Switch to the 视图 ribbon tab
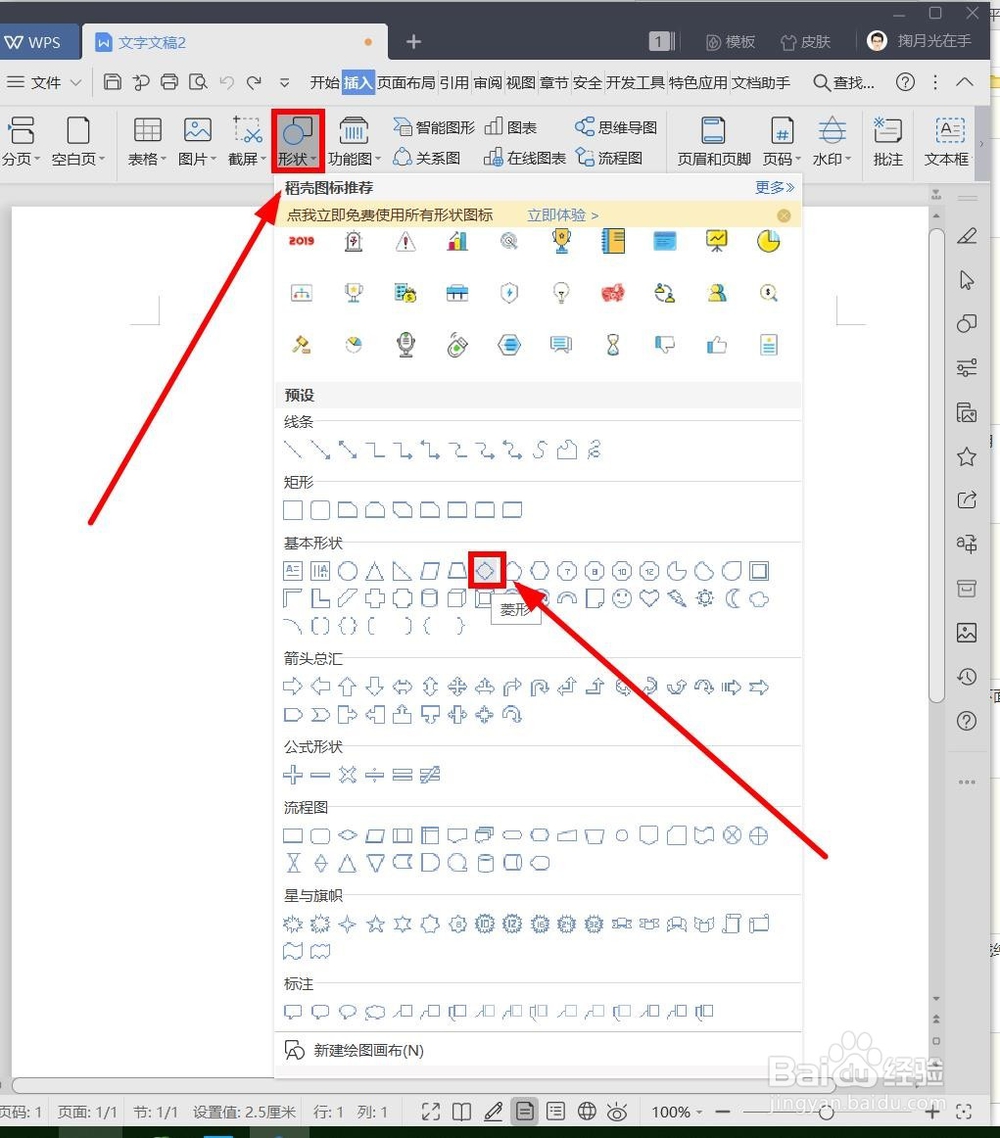This screenshot has width=1000, height=1138. [520, 83]
